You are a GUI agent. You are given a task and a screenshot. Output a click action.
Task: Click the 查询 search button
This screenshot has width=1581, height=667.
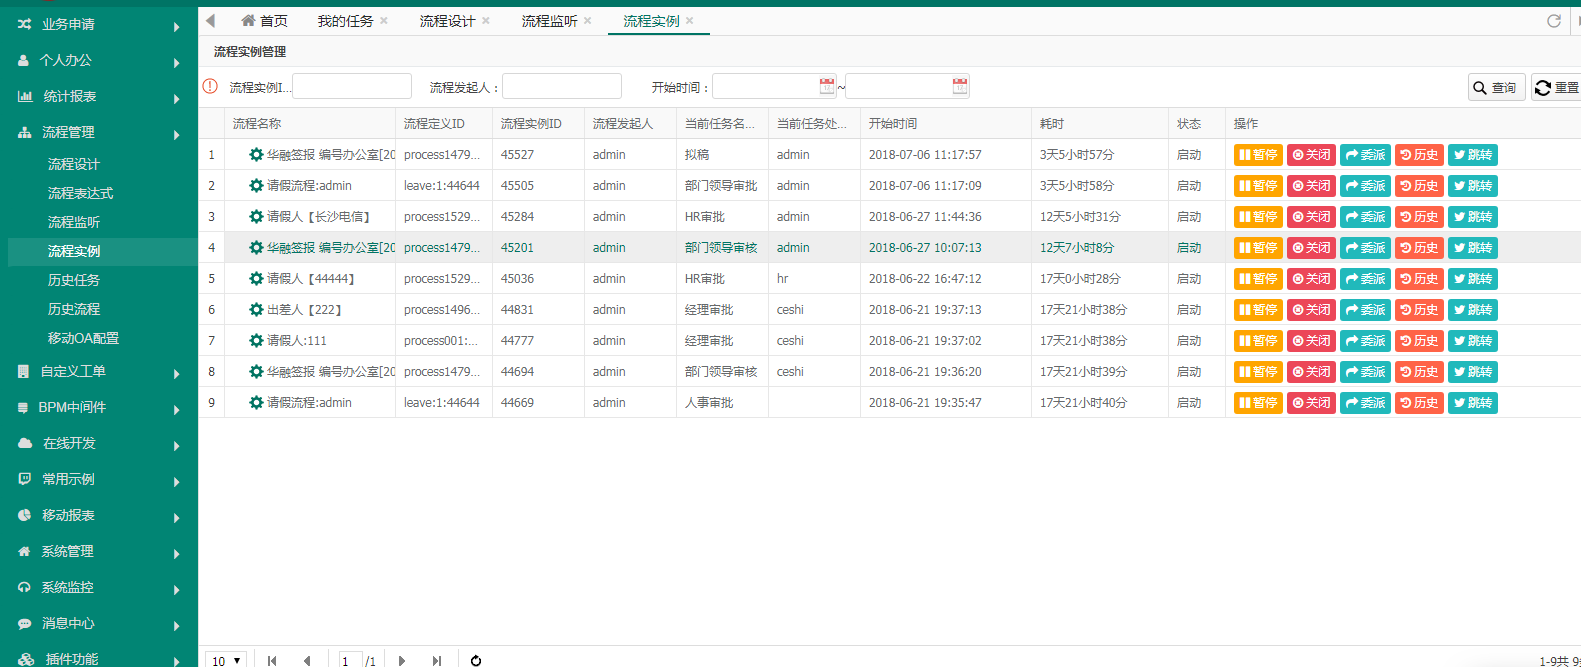(1497, 87)
